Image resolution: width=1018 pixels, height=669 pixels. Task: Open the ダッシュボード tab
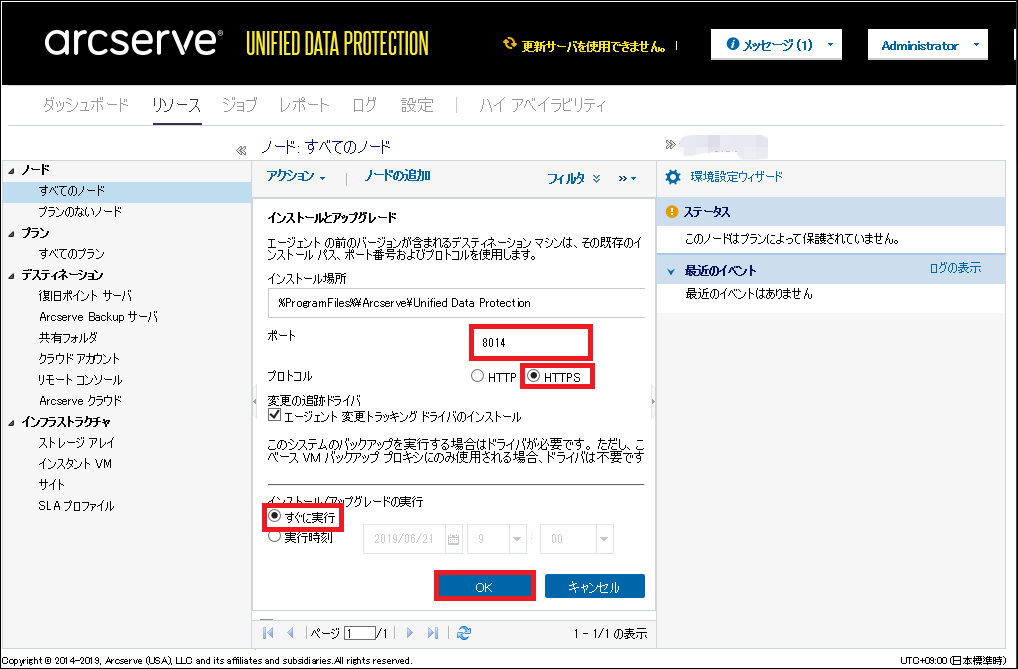[86, 105]
